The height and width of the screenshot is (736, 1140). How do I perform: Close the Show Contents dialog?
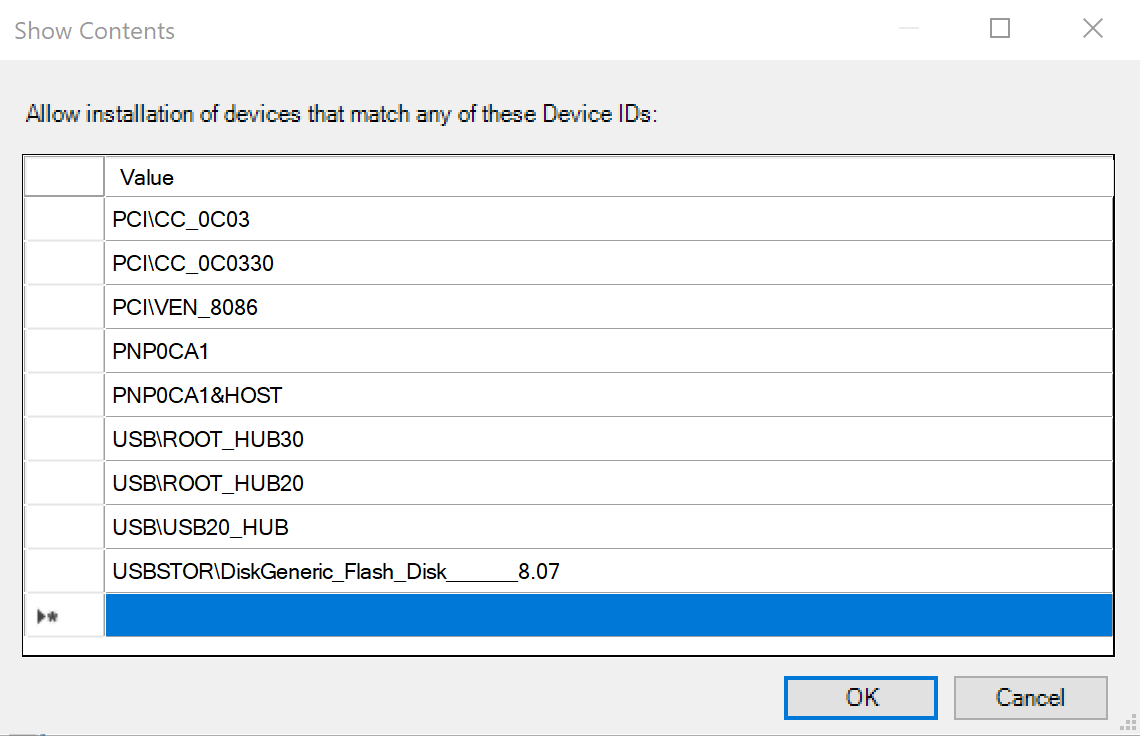click(1092, 29)
